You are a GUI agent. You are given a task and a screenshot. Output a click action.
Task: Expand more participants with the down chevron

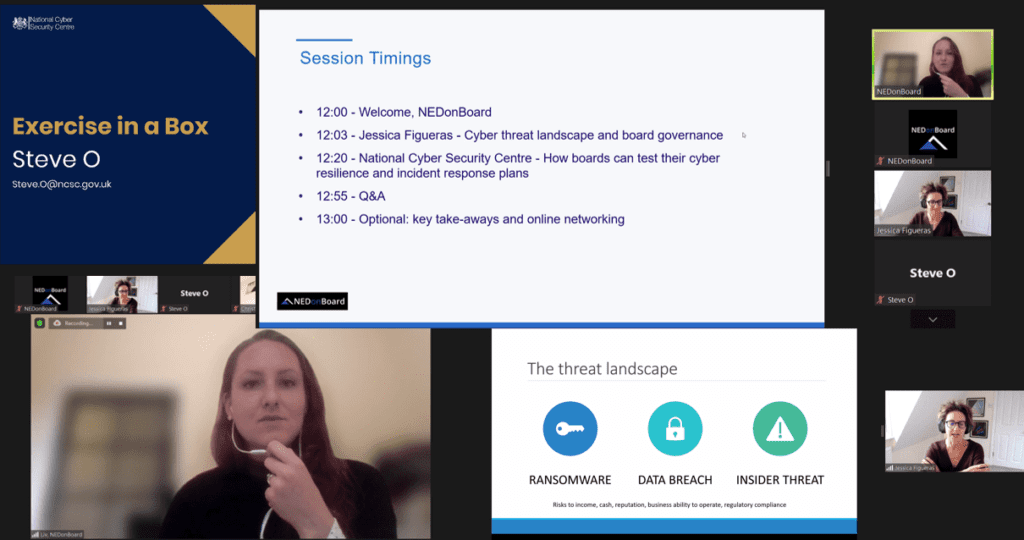(x=933, y=319)
